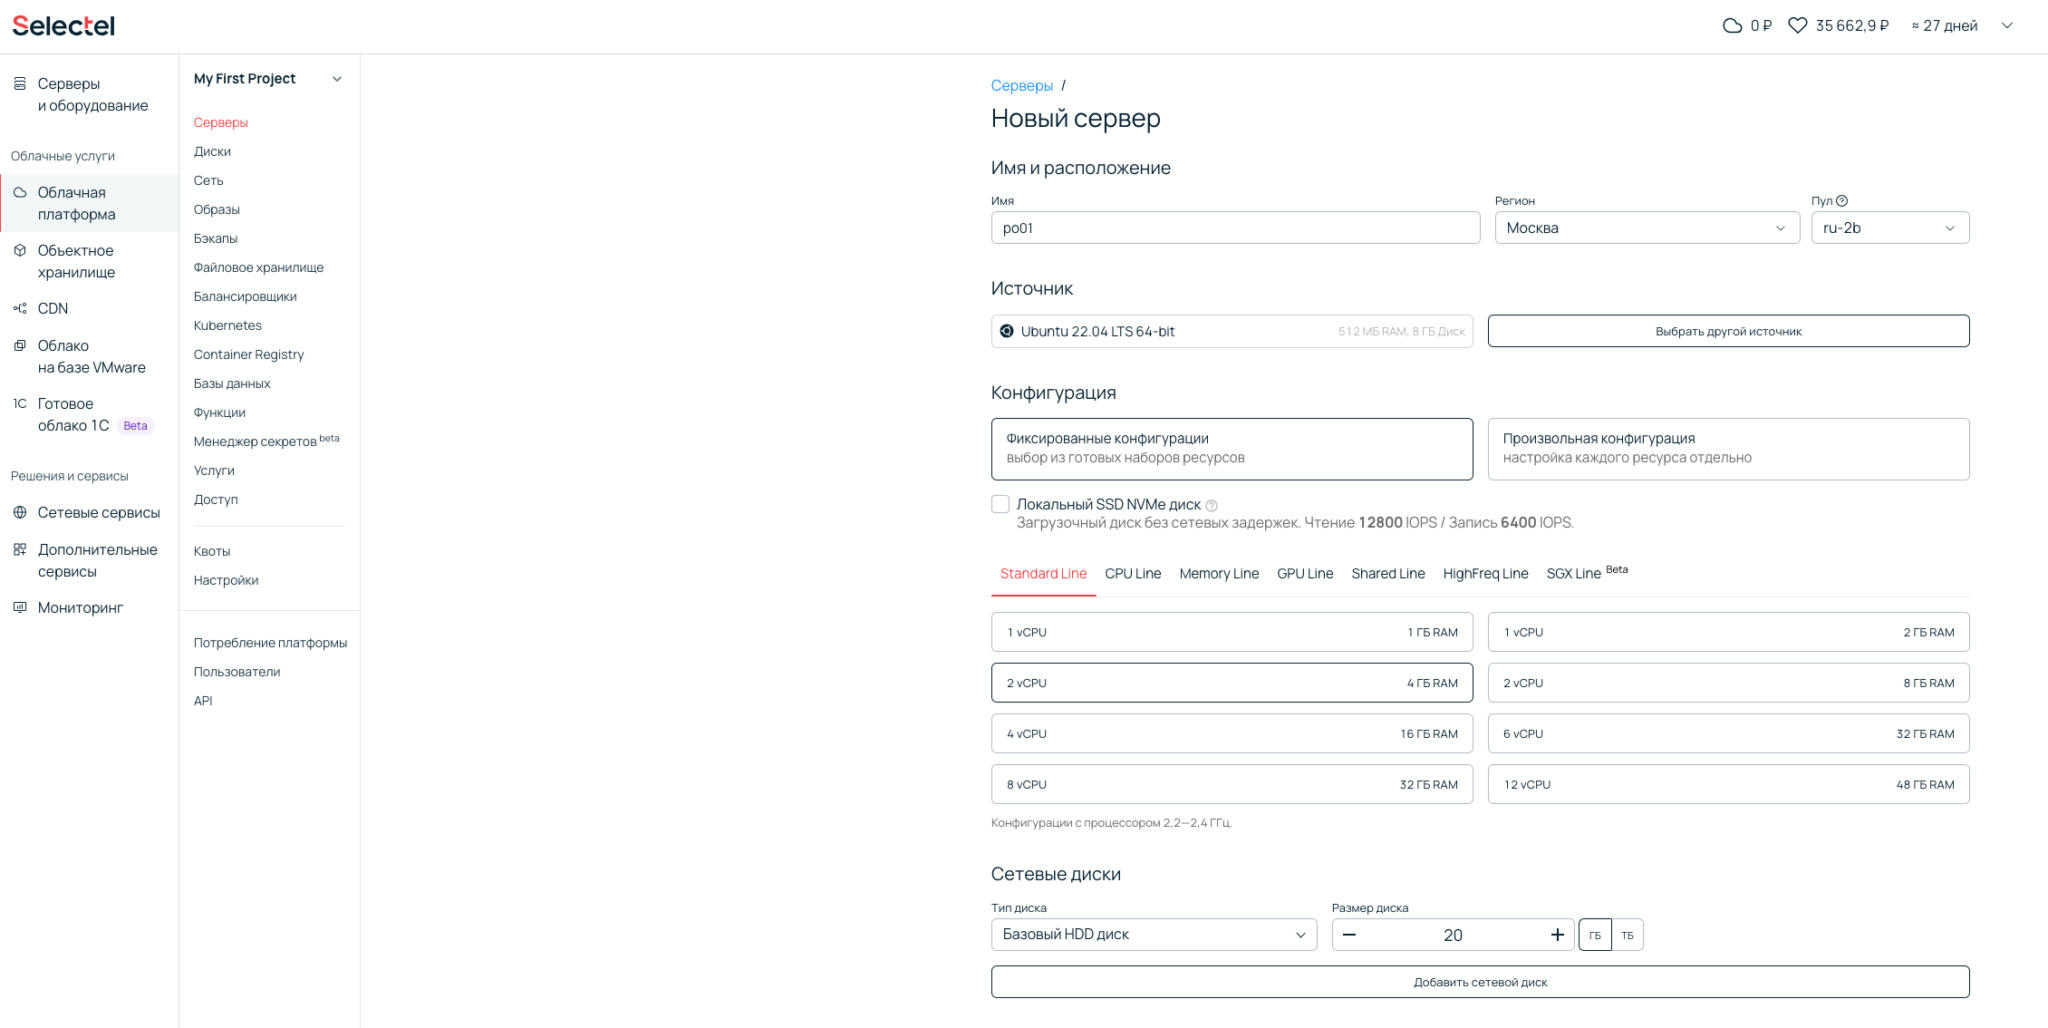Click the Пул help question mark icon
Screen dimensions: 2048x1028
(x=1842, y=200)
